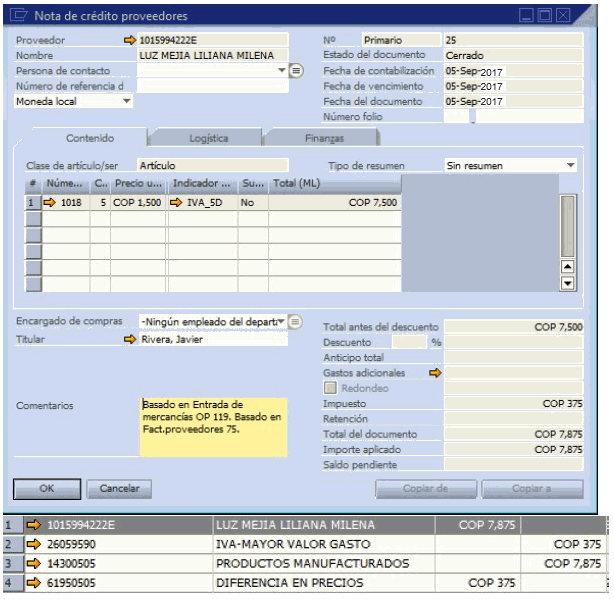
Task: Click the Cancelar button
Action: (x=119, y=489)
